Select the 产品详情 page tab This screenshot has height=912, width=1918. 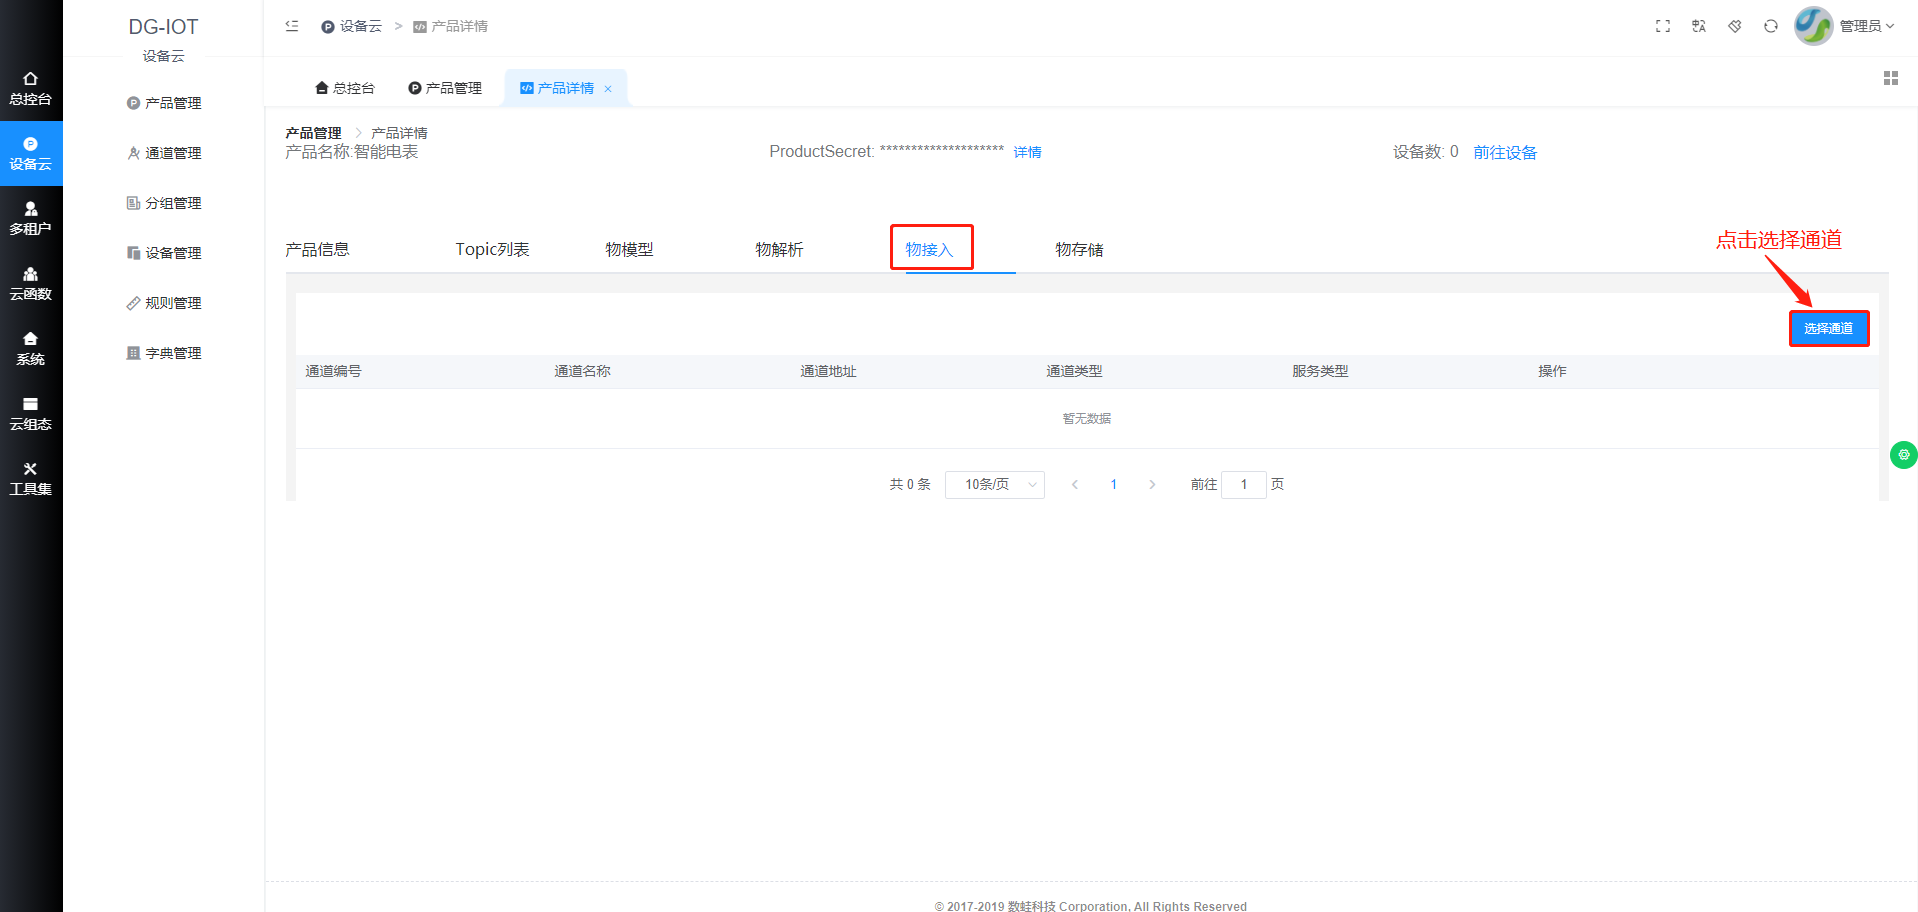click(x=566, y=88)
